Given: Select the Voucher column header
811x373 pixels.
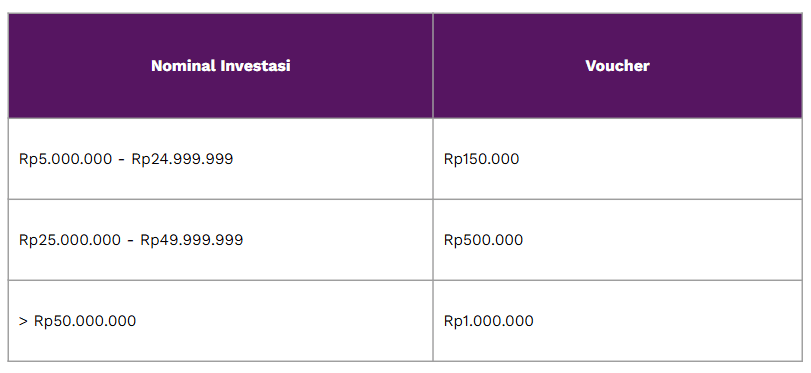Looking at the screenshot, I should click(x=618, y=66).
